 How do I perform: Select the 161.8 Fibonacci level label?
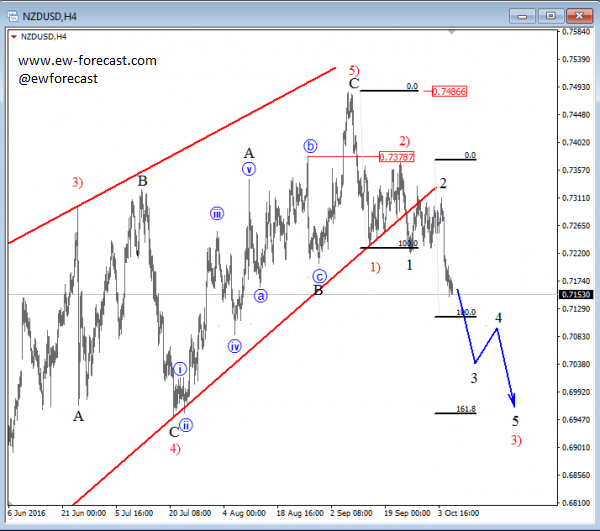tap(466, 409)
